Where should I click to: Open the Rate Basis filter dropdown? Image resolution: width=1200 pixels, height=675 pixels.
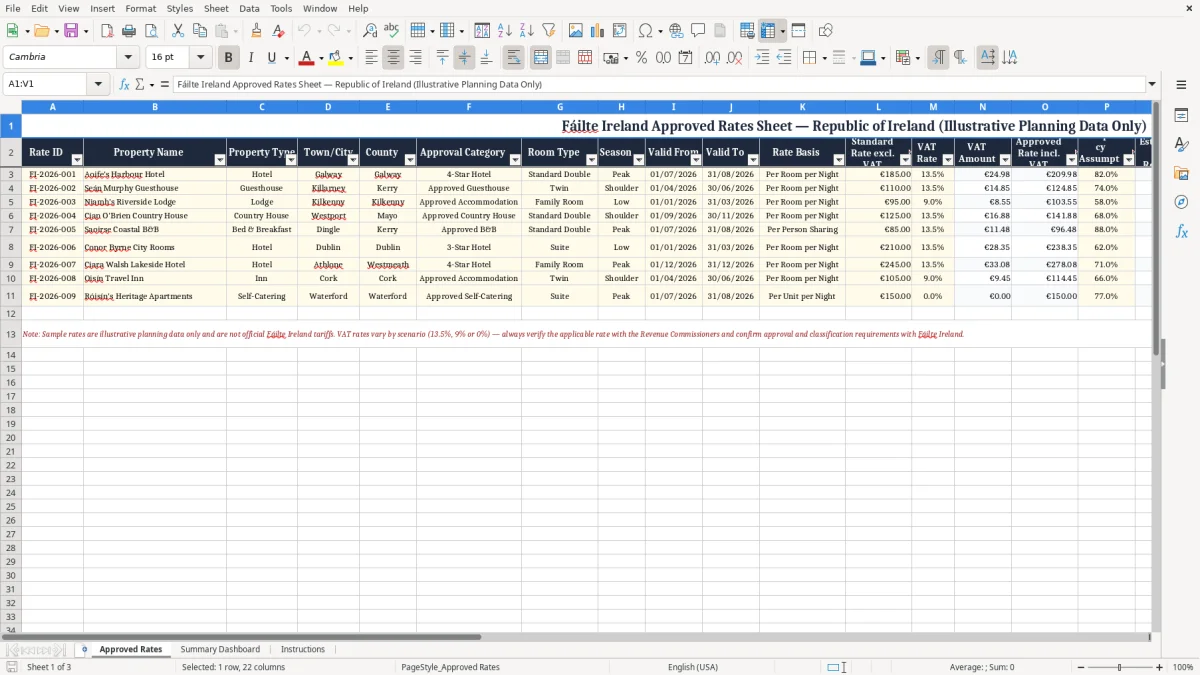point(839,160)
